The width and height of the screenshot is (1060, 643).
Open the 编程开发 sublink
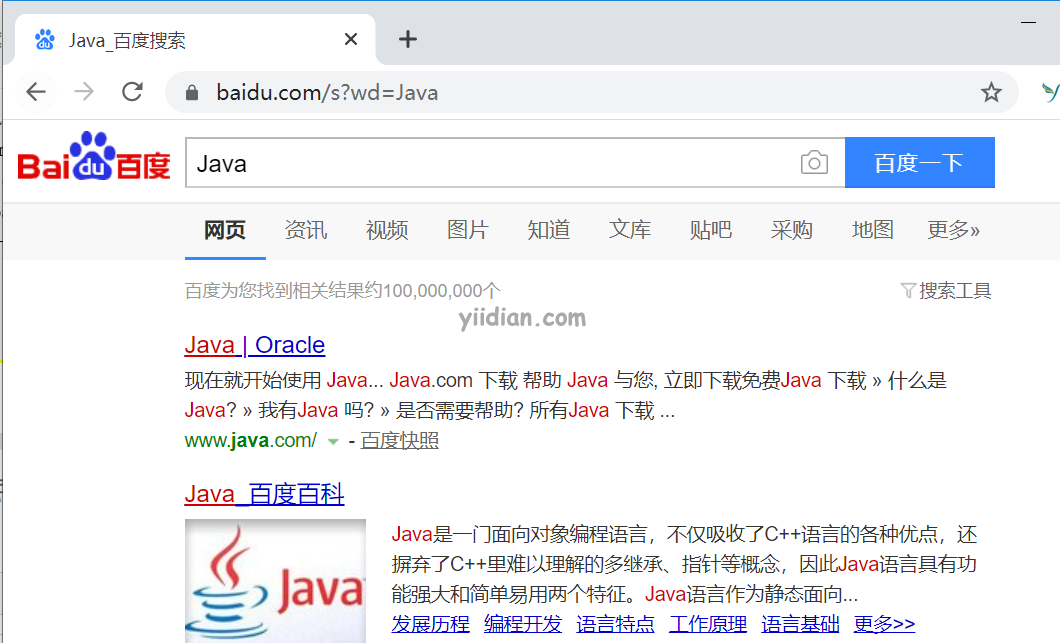click(523, 623)
